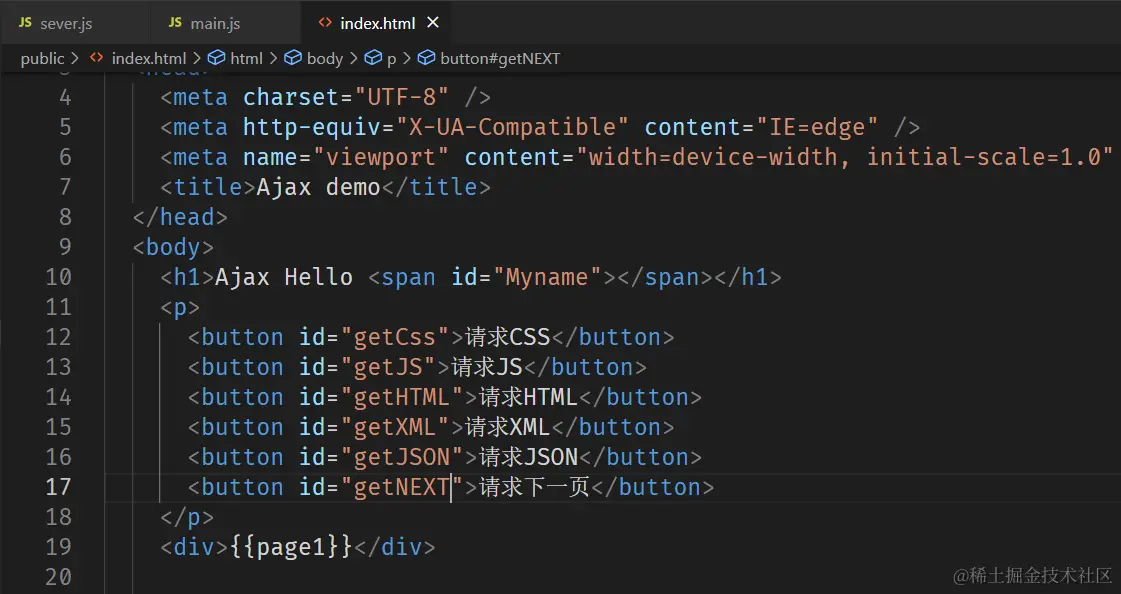The width and height of the screenshot is (1121, 594).
Task: Click the JS file icon on main.js tab
Action: pyautogui.click(x=175, y=23)
